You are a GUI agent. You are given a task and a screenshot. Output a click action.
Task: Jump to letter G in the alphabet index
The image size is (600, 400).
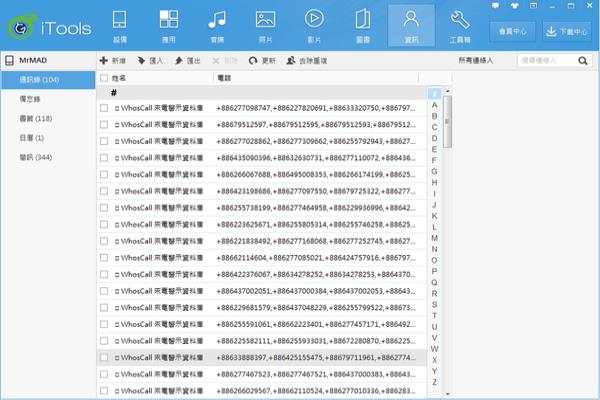pos(434,171)
